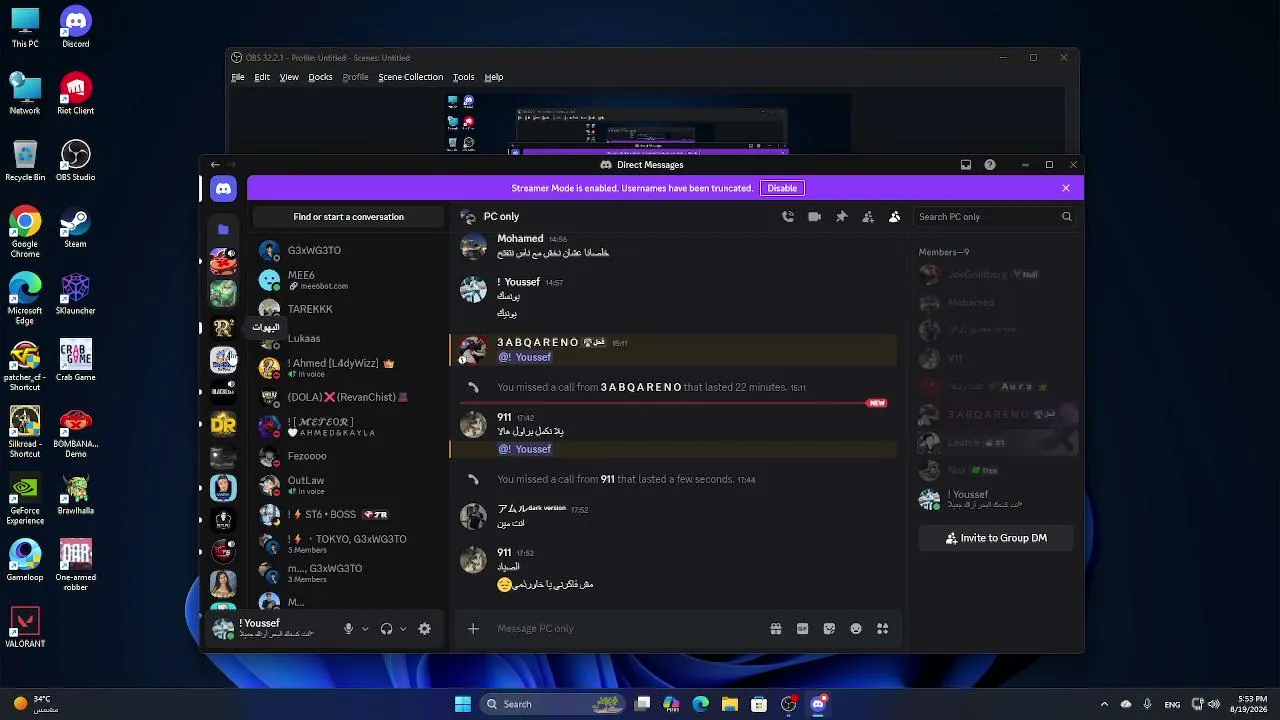
Task: Open the Help menu in OBS
Action: (493, 77)
